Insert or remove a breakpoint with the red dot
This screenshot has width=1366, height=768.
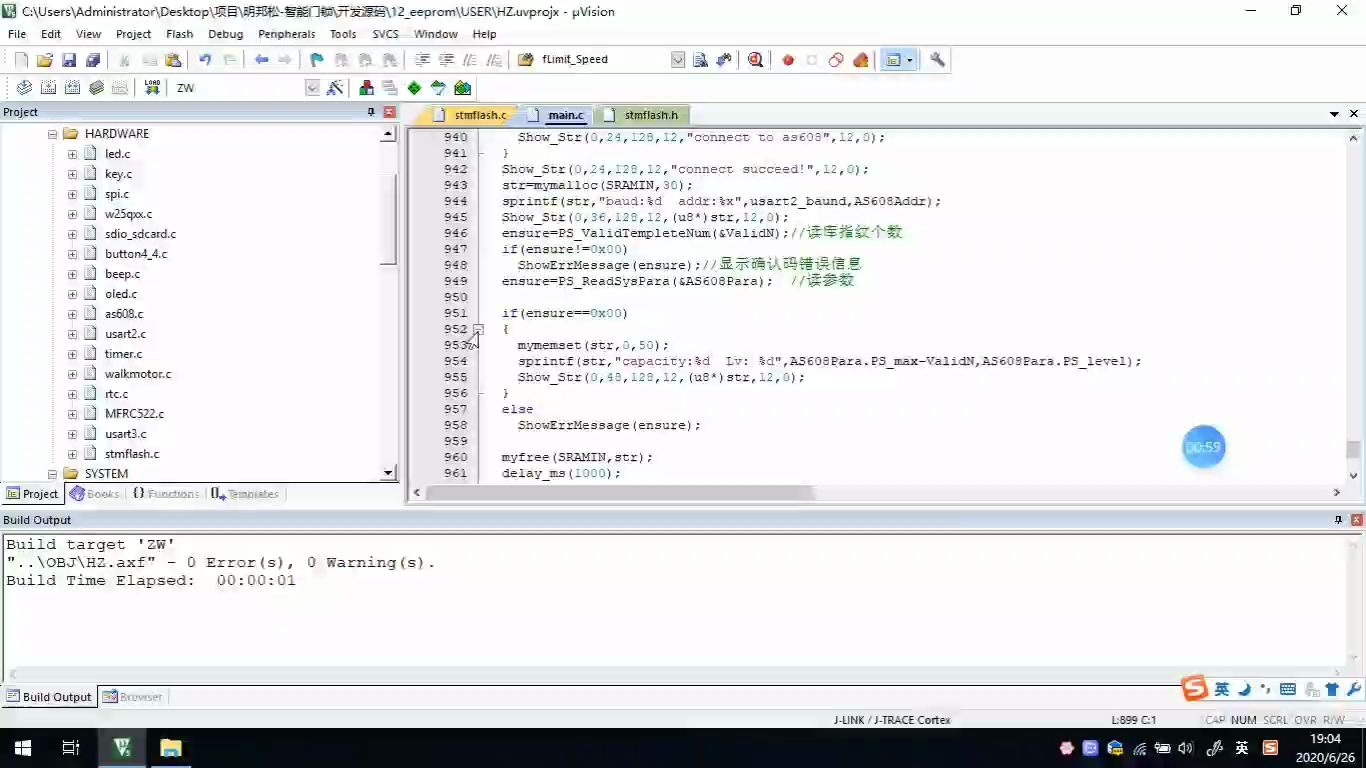[788, 60]
